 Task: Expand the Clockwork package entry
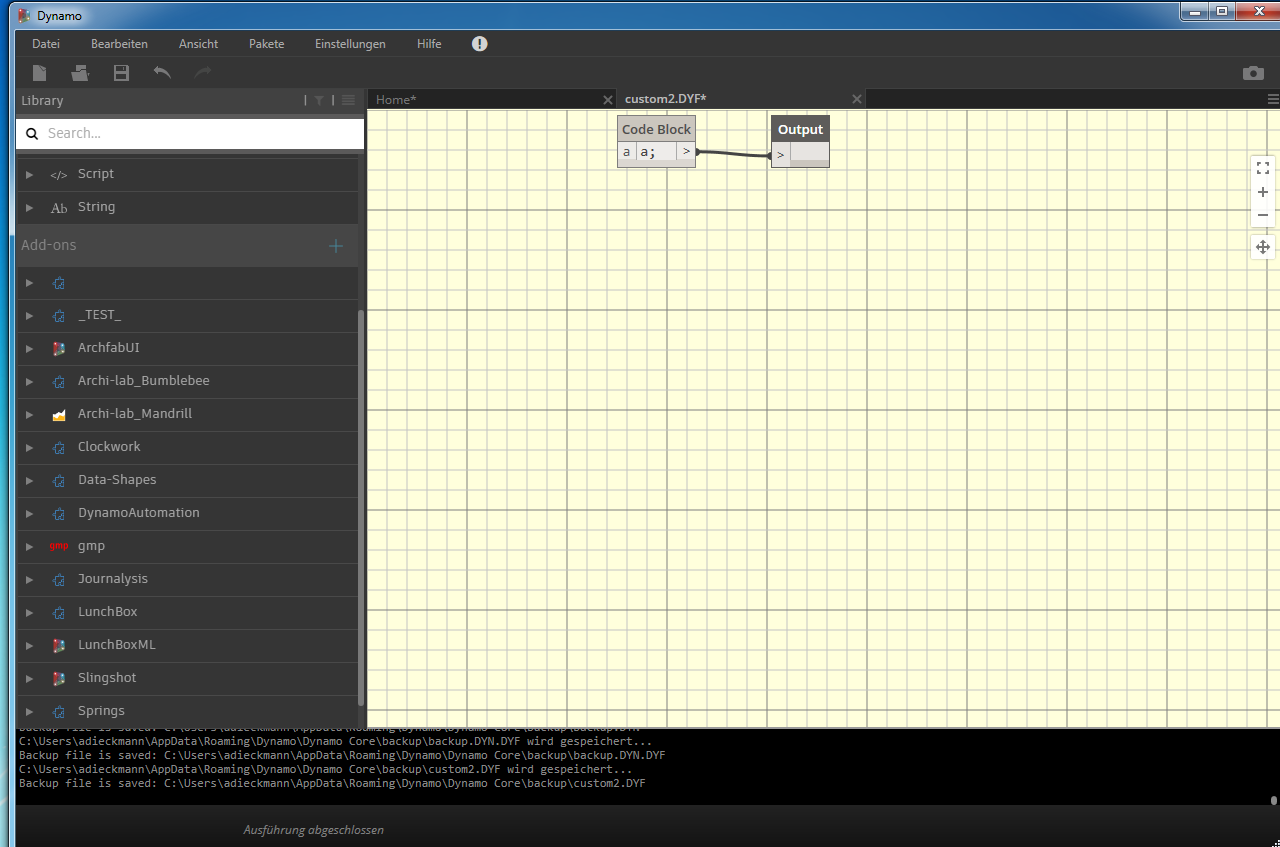tap(29, 447)
